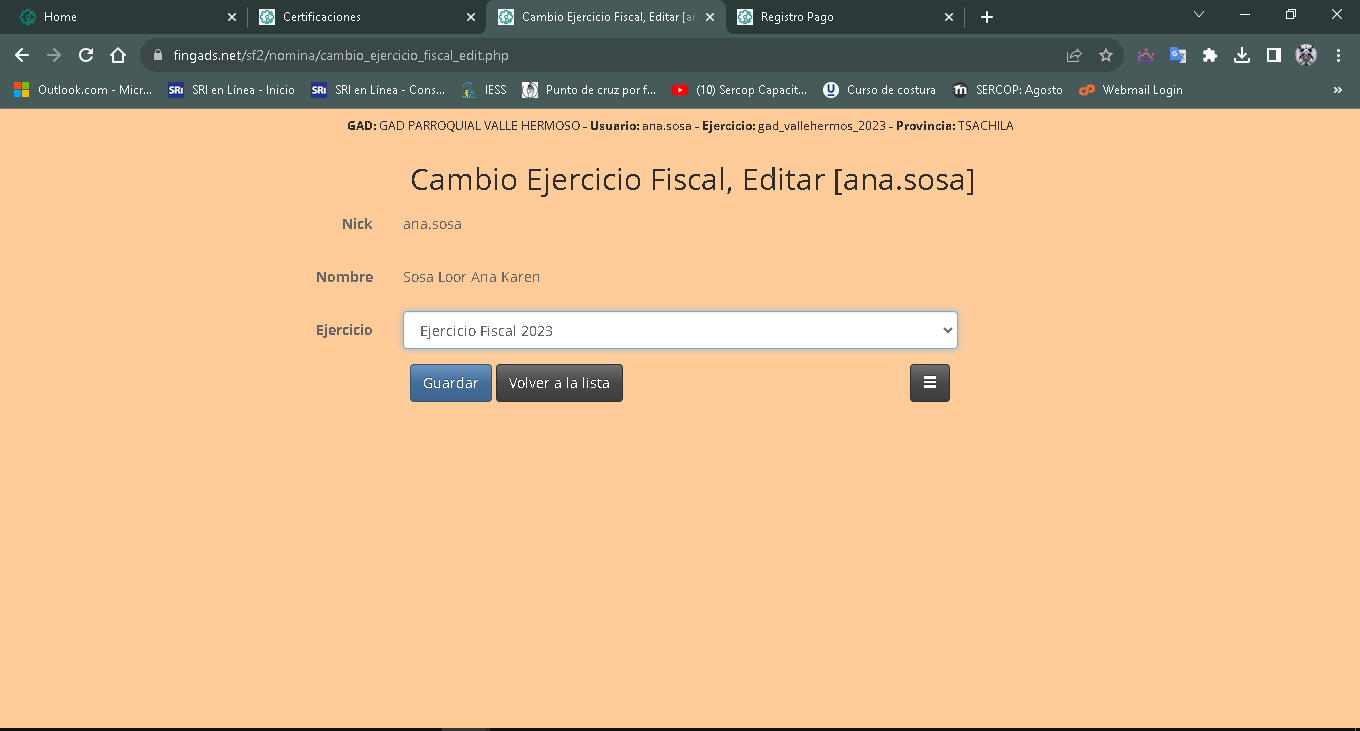Image resolution: width=1360 pixels, height=731 pixels.
Task: Click the address bar URL field
Action: tap(600, 56)
